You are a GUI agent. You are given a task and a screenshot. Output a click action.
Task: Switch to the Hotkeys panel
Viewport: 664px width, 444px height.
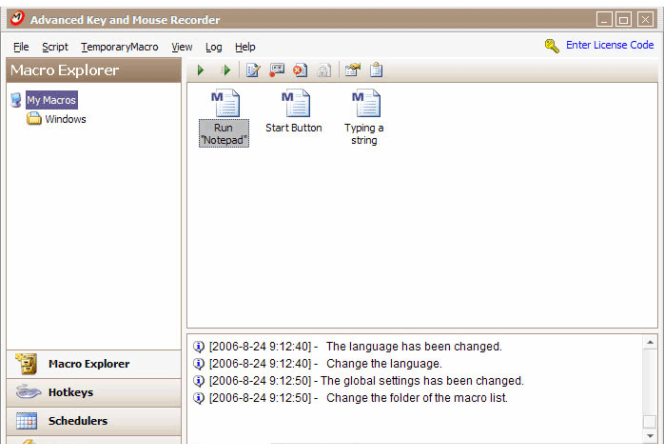(x=94, y=392)
